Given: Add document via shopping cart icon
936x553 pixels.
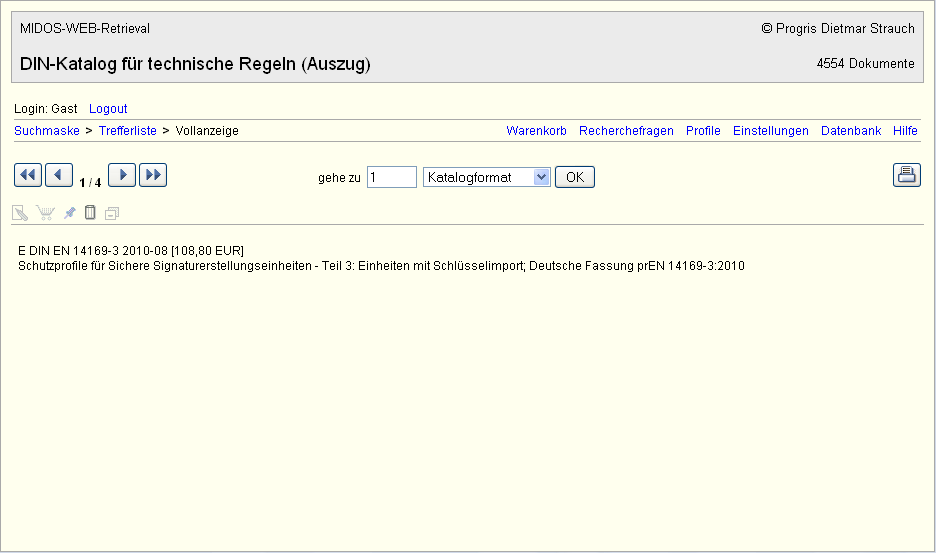Looking at the screenshot, I should pyautogui.click(x=45, y=213).
